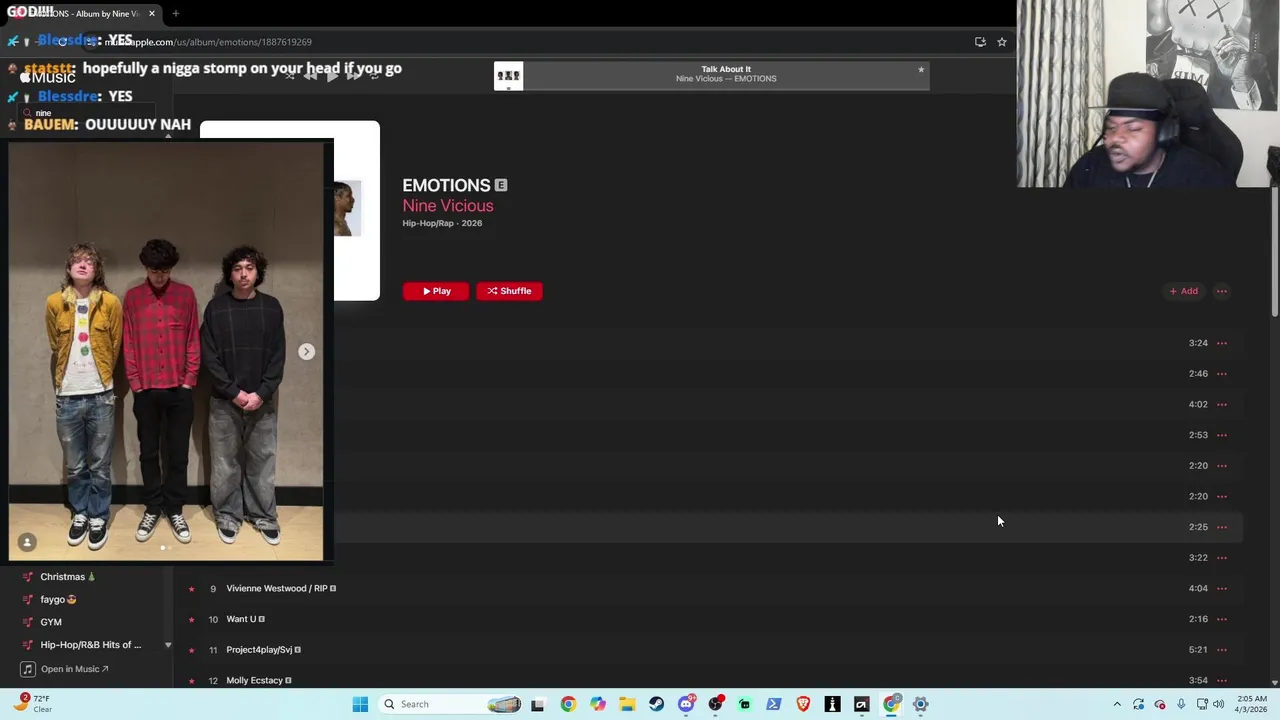The image size is (1280, 720).
Task: Open Hip-Hop/R&B Hits playlist
Action: 90,645
